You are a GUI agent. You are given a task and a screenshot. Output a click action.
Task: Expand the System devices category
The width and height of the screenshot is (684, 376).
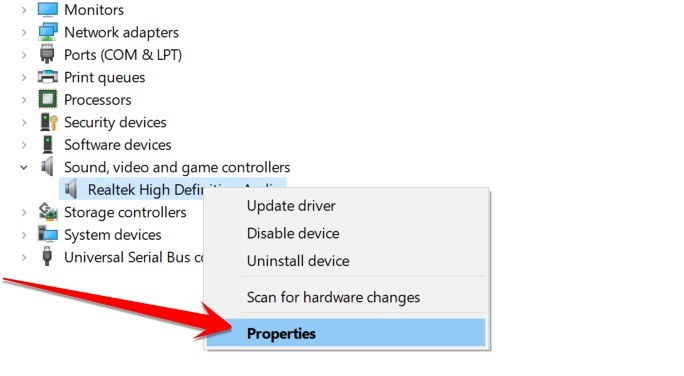click(x=24, y=235)
